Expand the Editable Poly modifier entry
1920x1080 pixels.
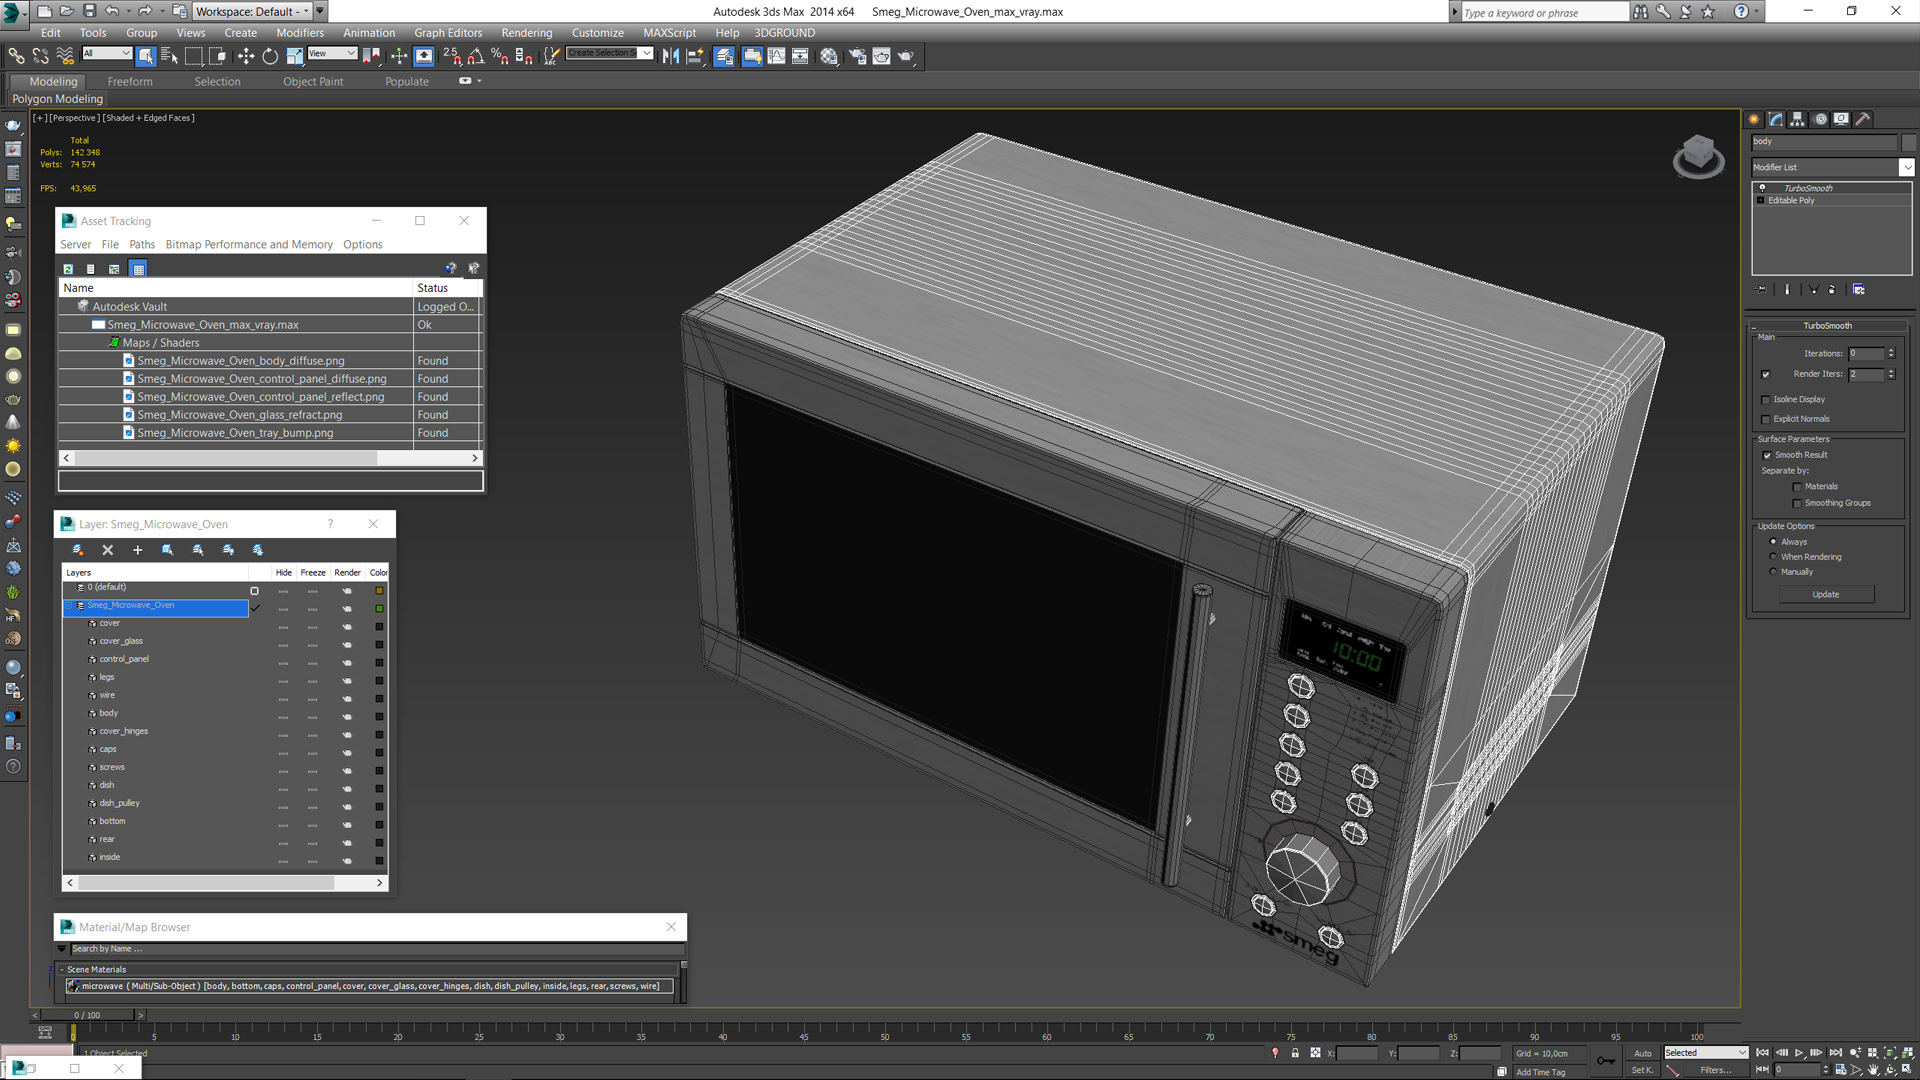1761,201
